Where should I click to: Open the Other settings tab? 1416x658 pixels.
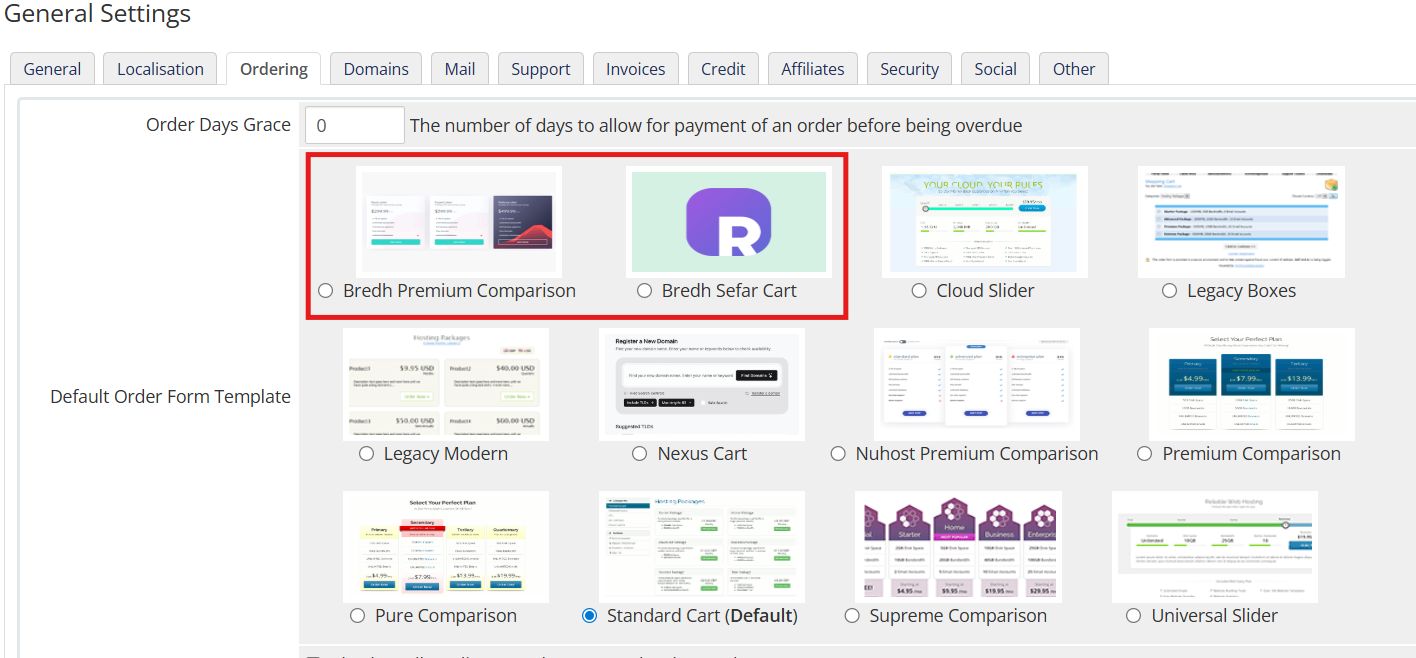(x=1074, y=69)
